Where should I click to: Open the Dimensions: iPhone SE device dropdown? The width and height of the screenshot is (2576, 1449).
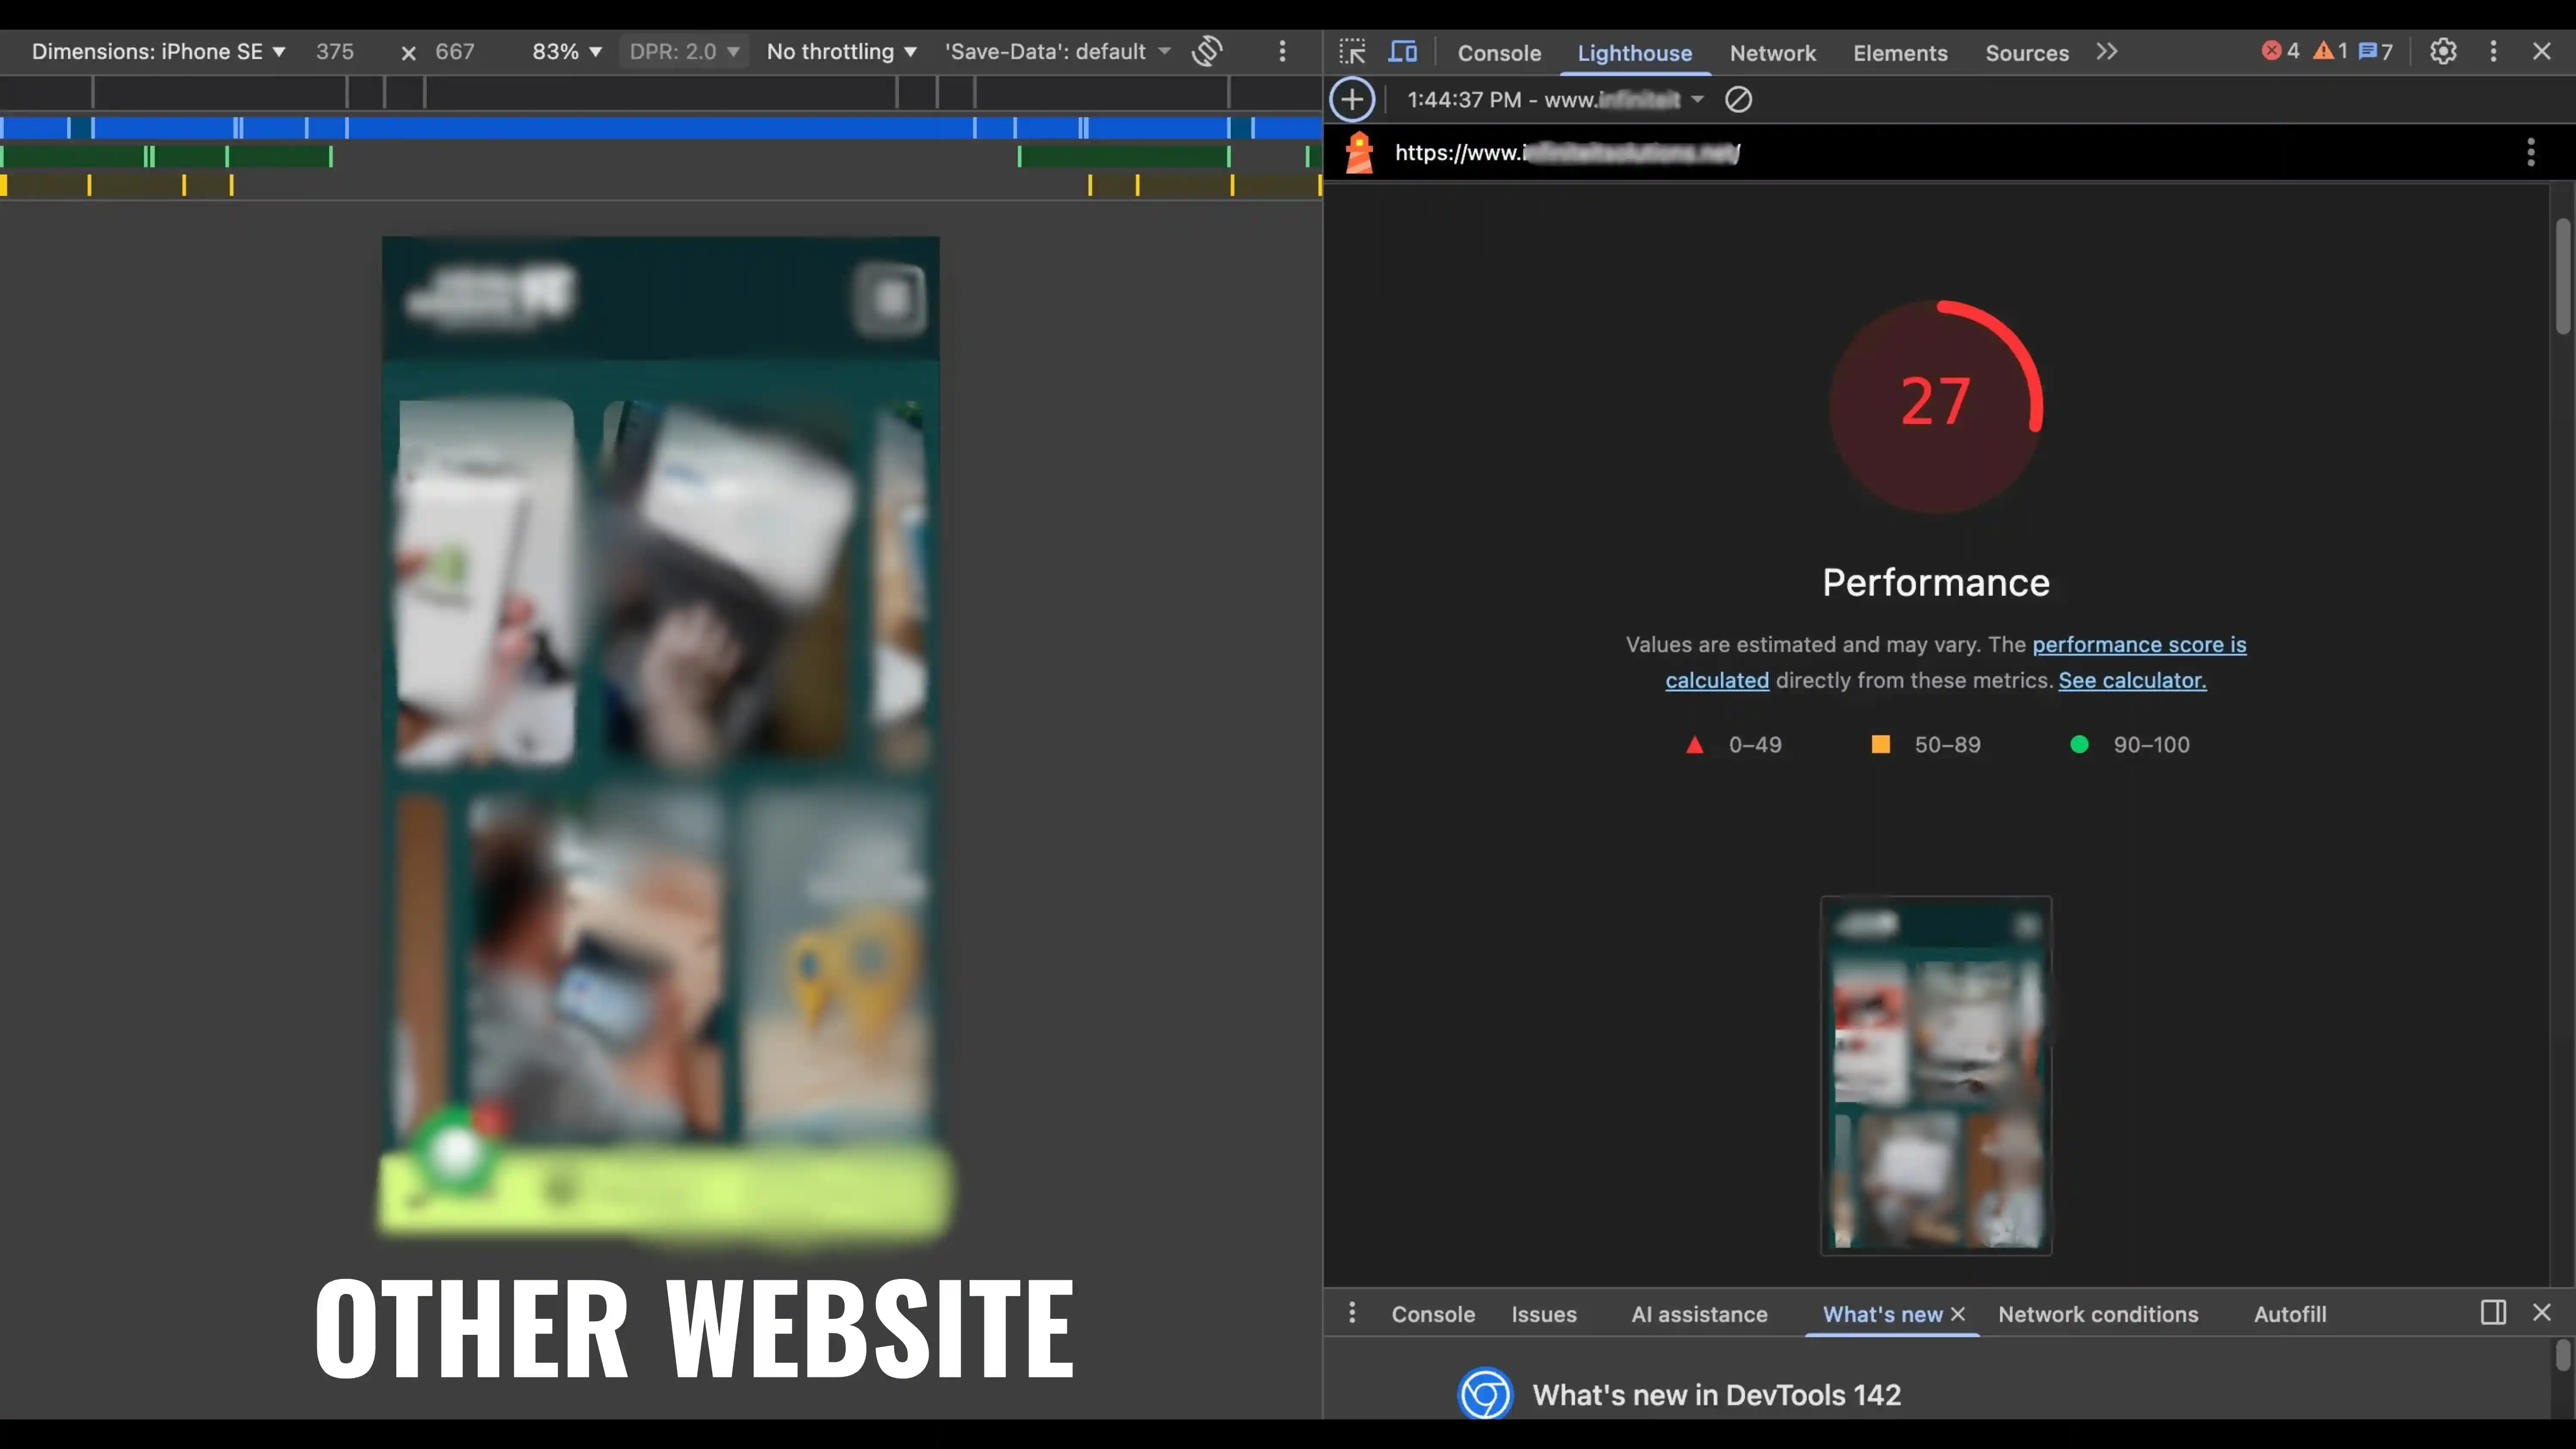coord(157,51)
